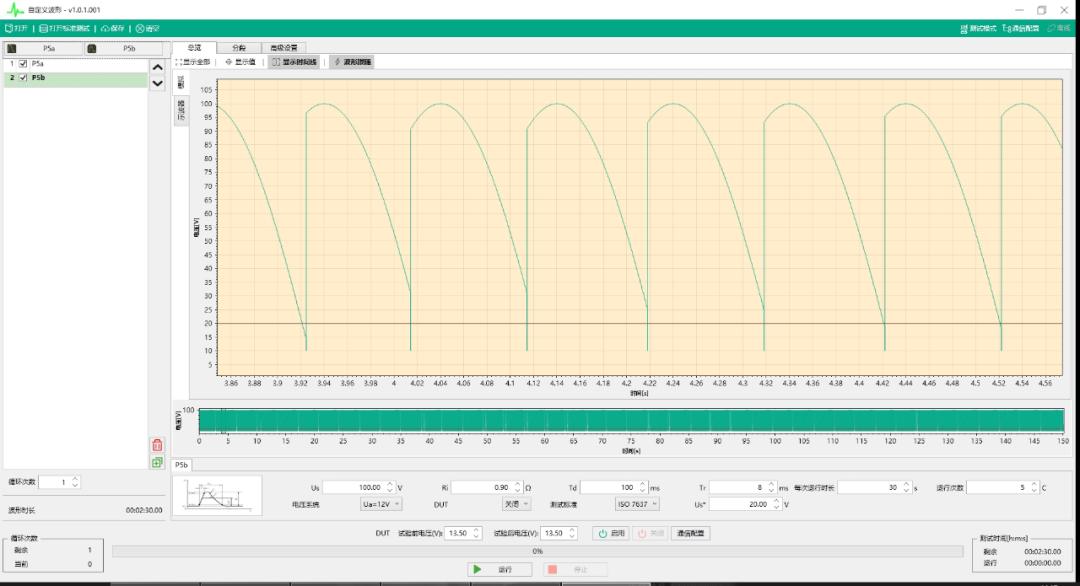Click the Communication Config button
The width and height of the screenshot is (1080, 586).
[x=691, y=533]
